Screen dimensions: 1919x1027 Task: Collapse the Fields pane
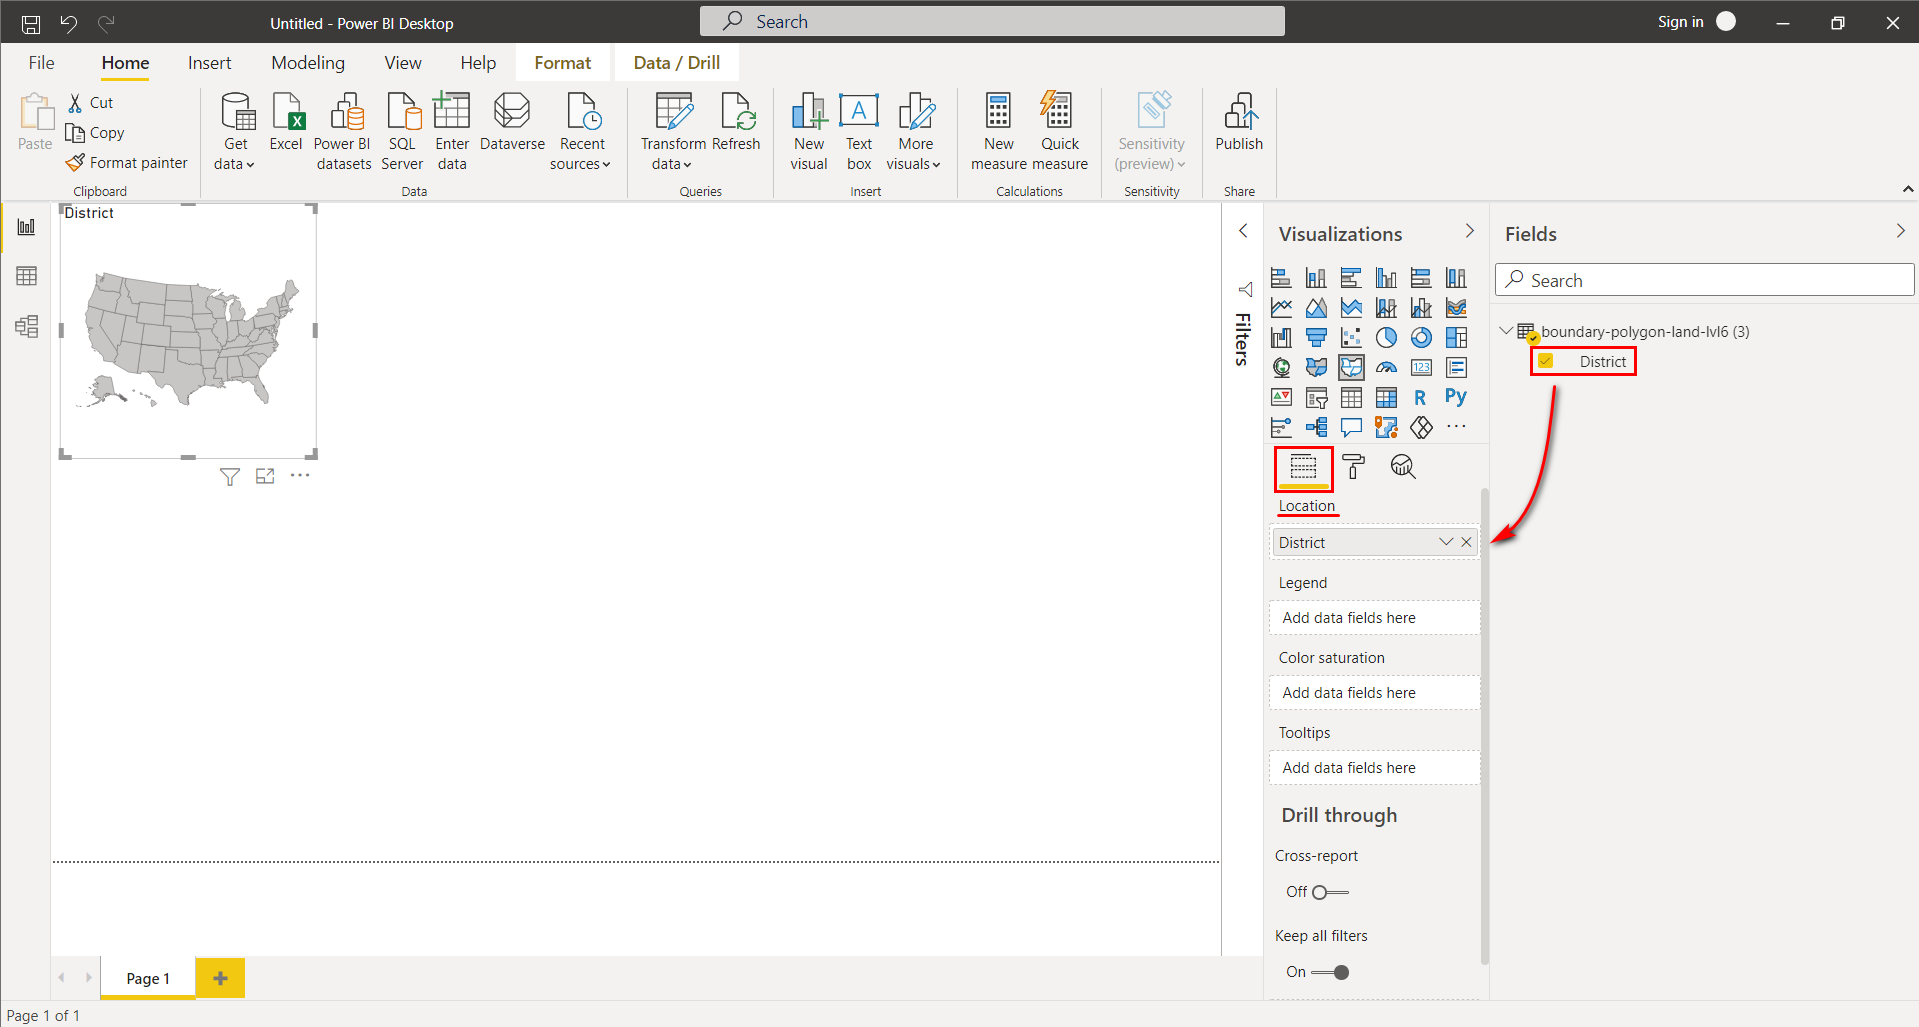[x=1900, y=231]
